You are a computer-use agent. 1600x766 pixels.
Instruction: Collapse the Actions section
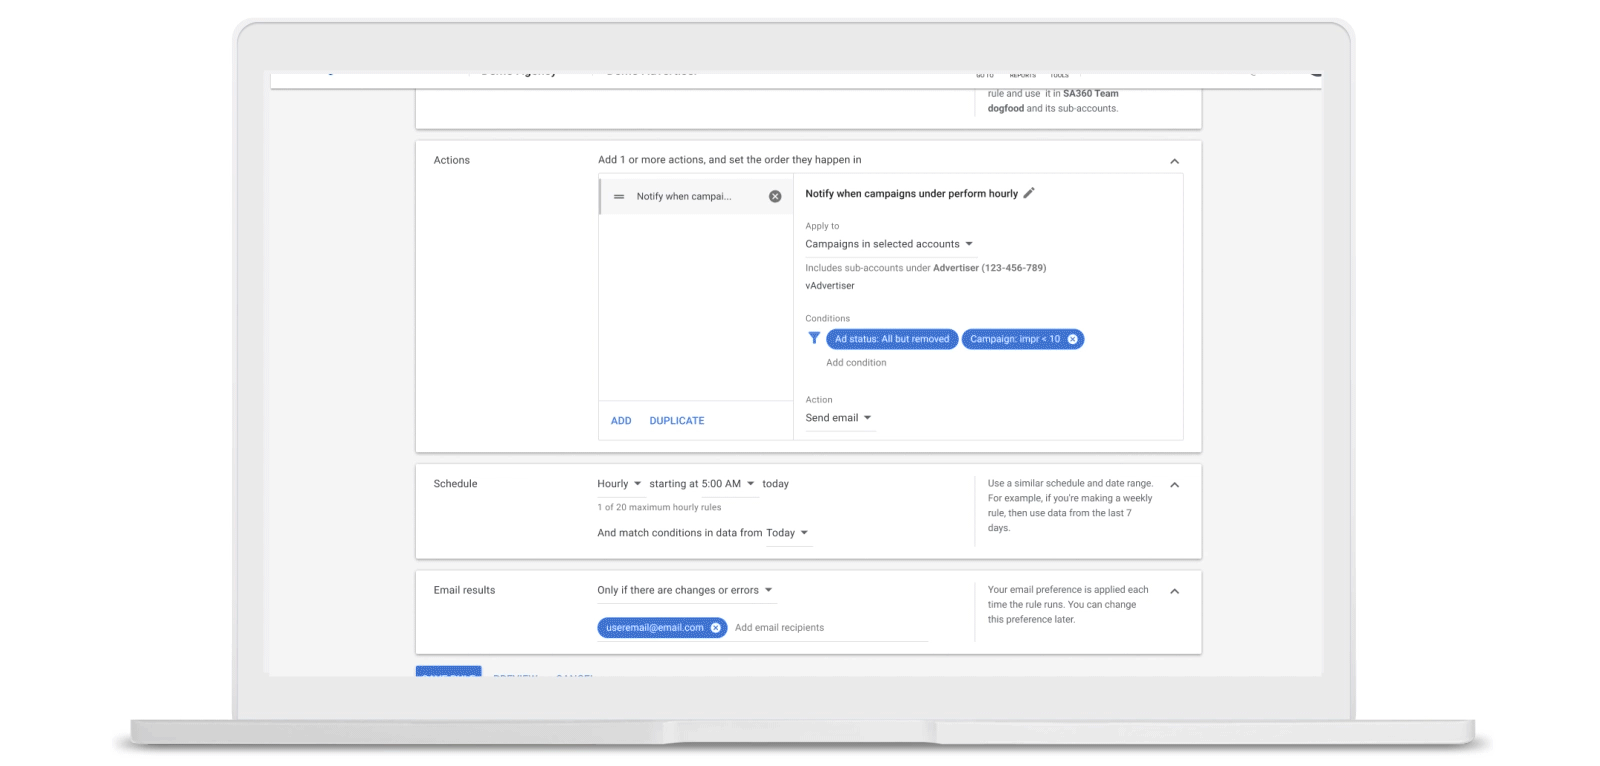1175,161
